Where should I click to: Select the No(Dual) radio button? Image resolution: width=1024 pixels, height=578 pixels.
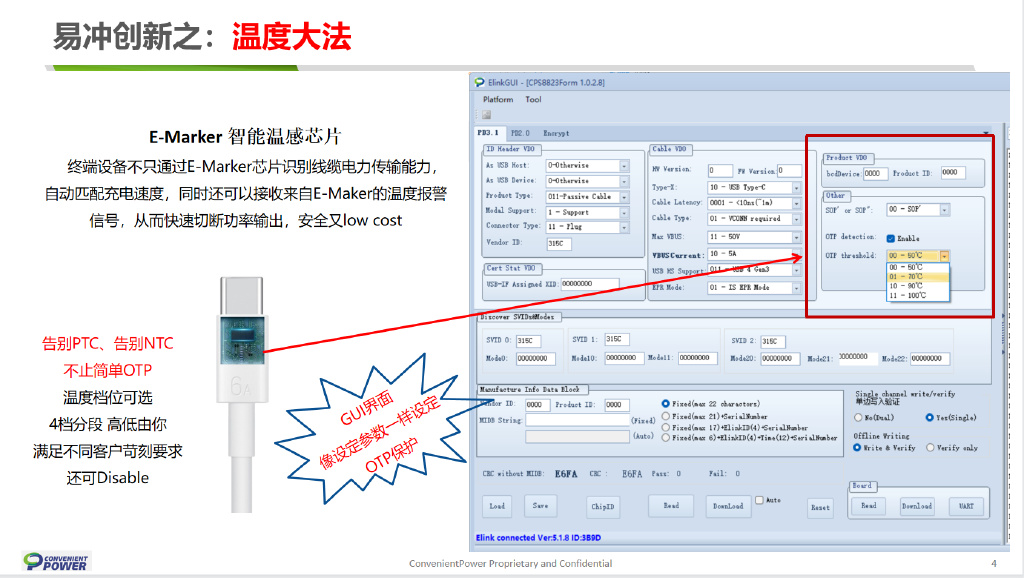858,417
